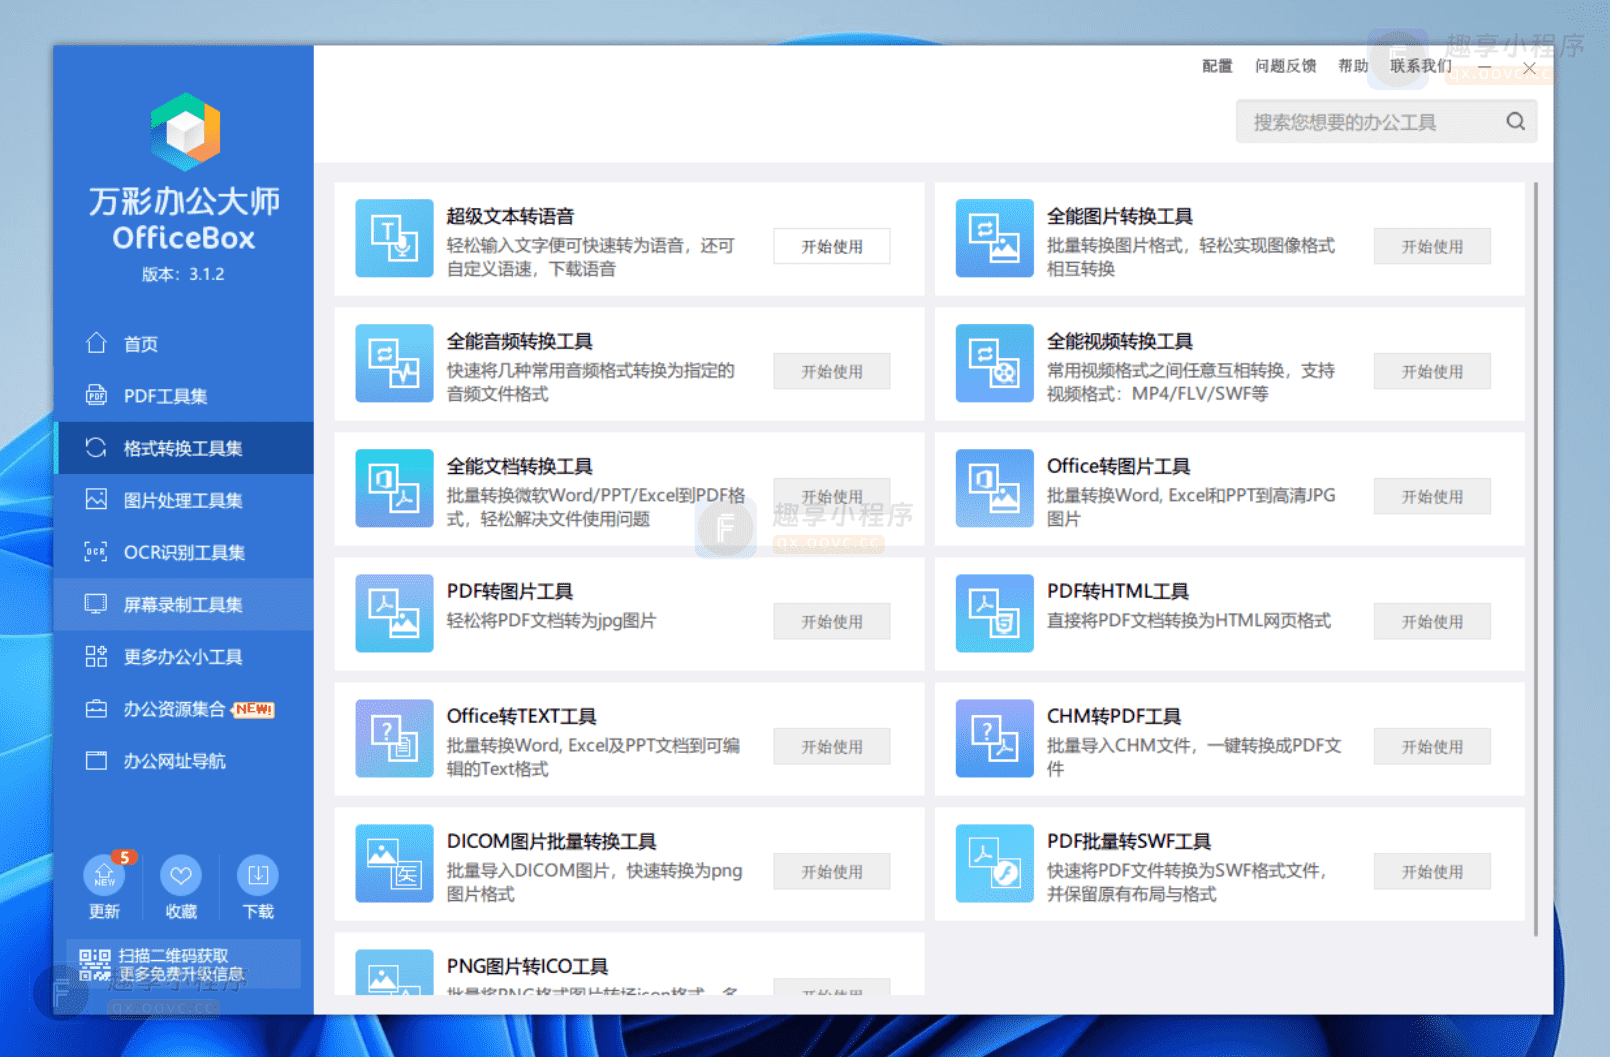This screenshot has width=1610, height=1057.
Task: Click 开始使用 for Office转TEXT工具
Action: pyautogui.click(x=832, y=746)
